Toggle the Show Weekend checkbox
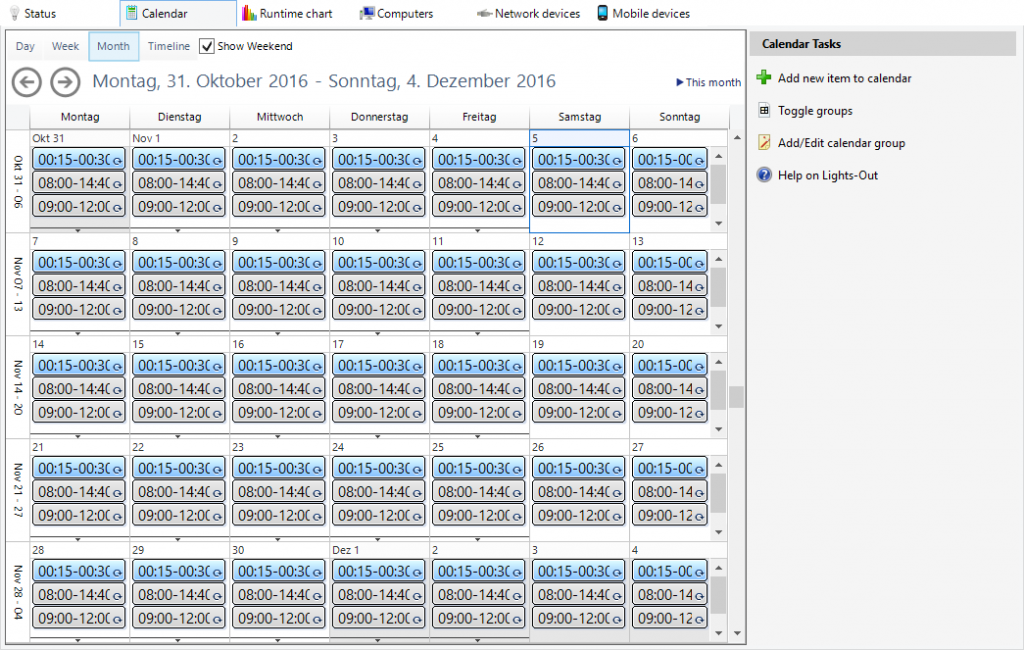Screen dimensions: 1024x650 click(207, 46)
